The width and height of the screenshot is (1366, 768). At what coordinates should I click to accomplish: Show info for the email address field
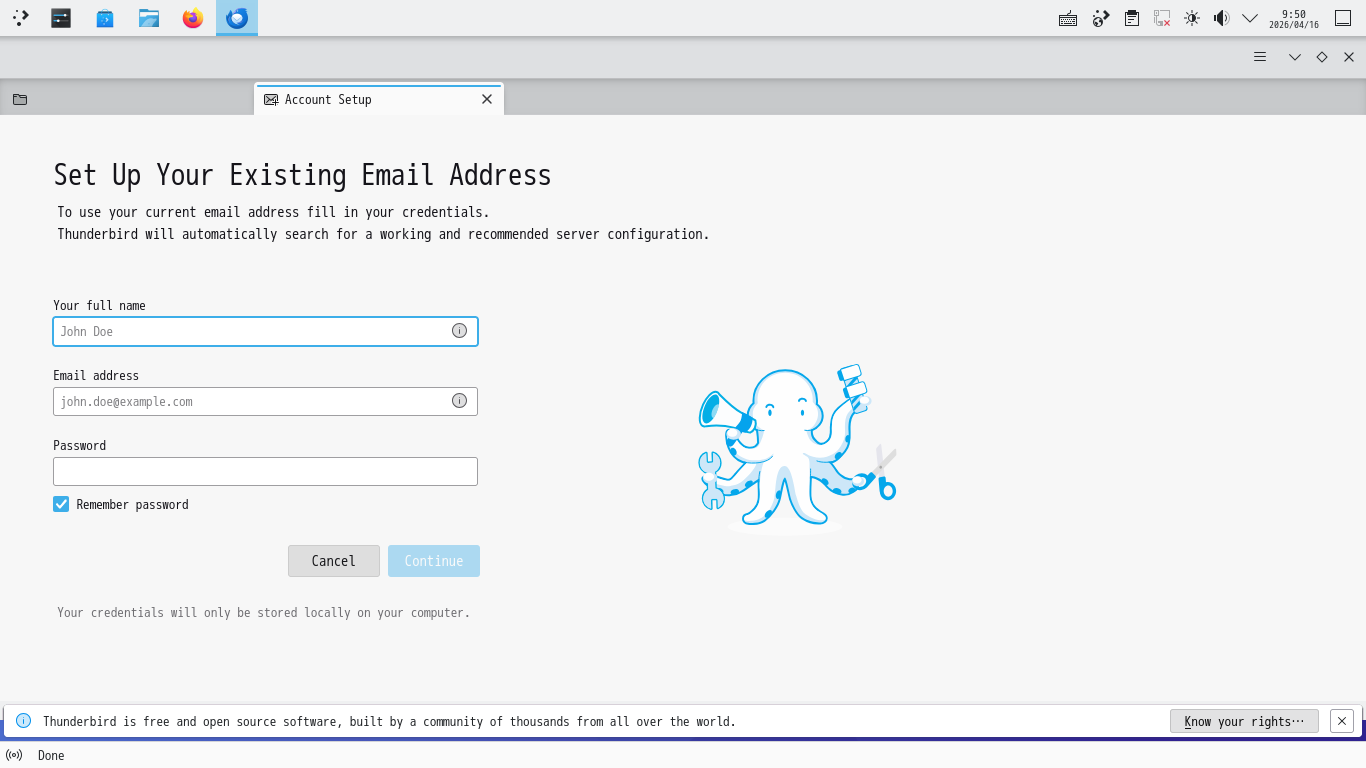click(x=459, y=401)
